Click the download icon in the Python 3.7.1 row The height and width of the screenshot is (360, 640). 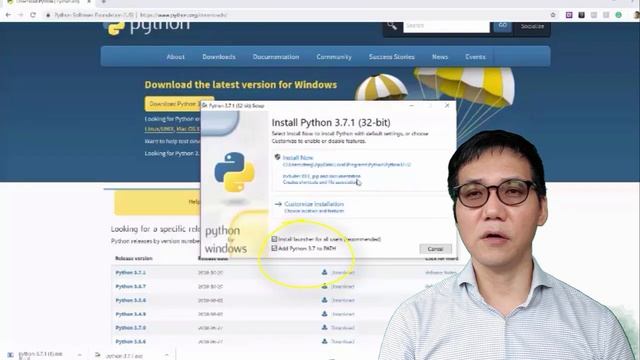pos(324,272)
